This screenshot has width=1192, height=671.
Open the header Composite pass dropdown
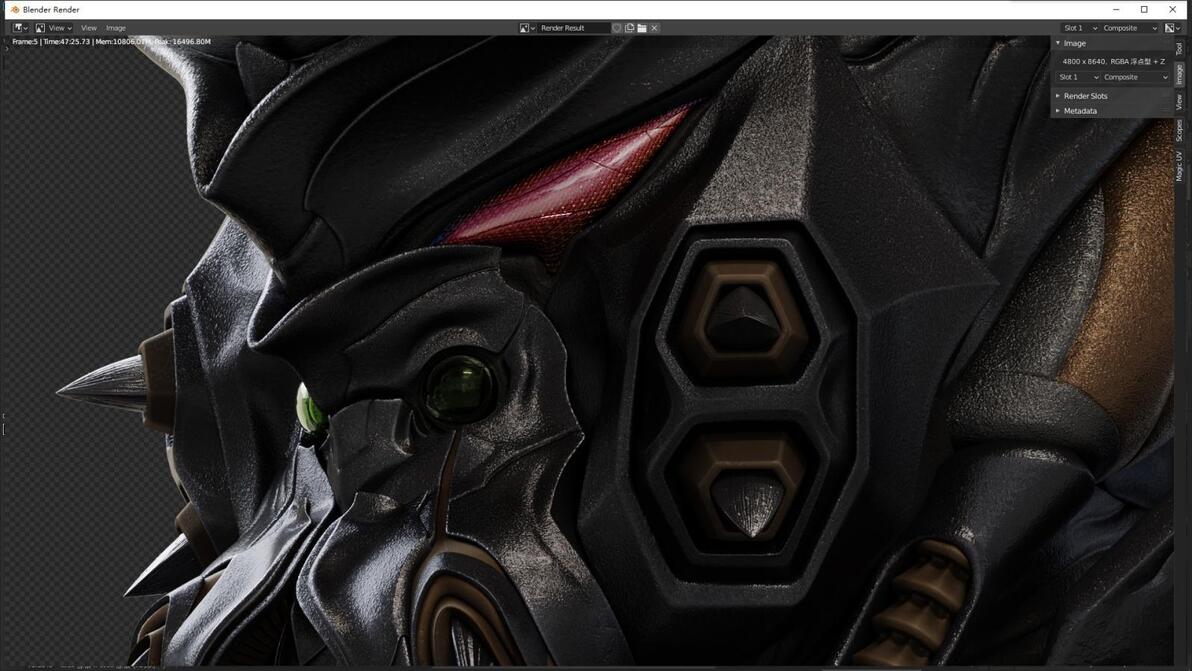coord(1130,28)
